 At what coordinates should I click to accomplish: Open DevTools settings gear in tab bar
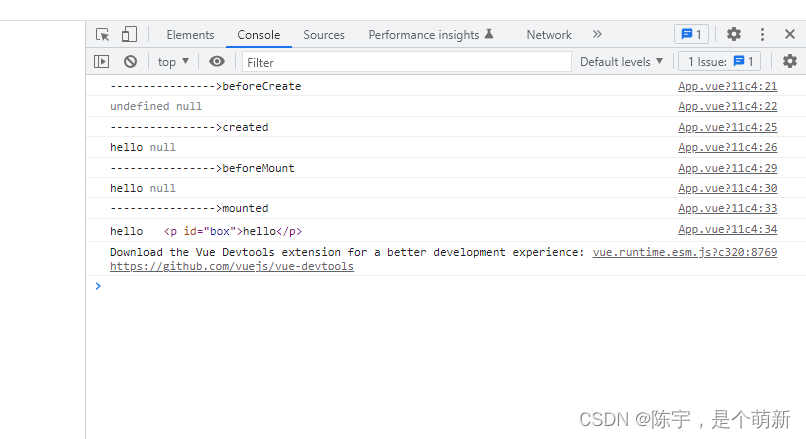point(734,34)
